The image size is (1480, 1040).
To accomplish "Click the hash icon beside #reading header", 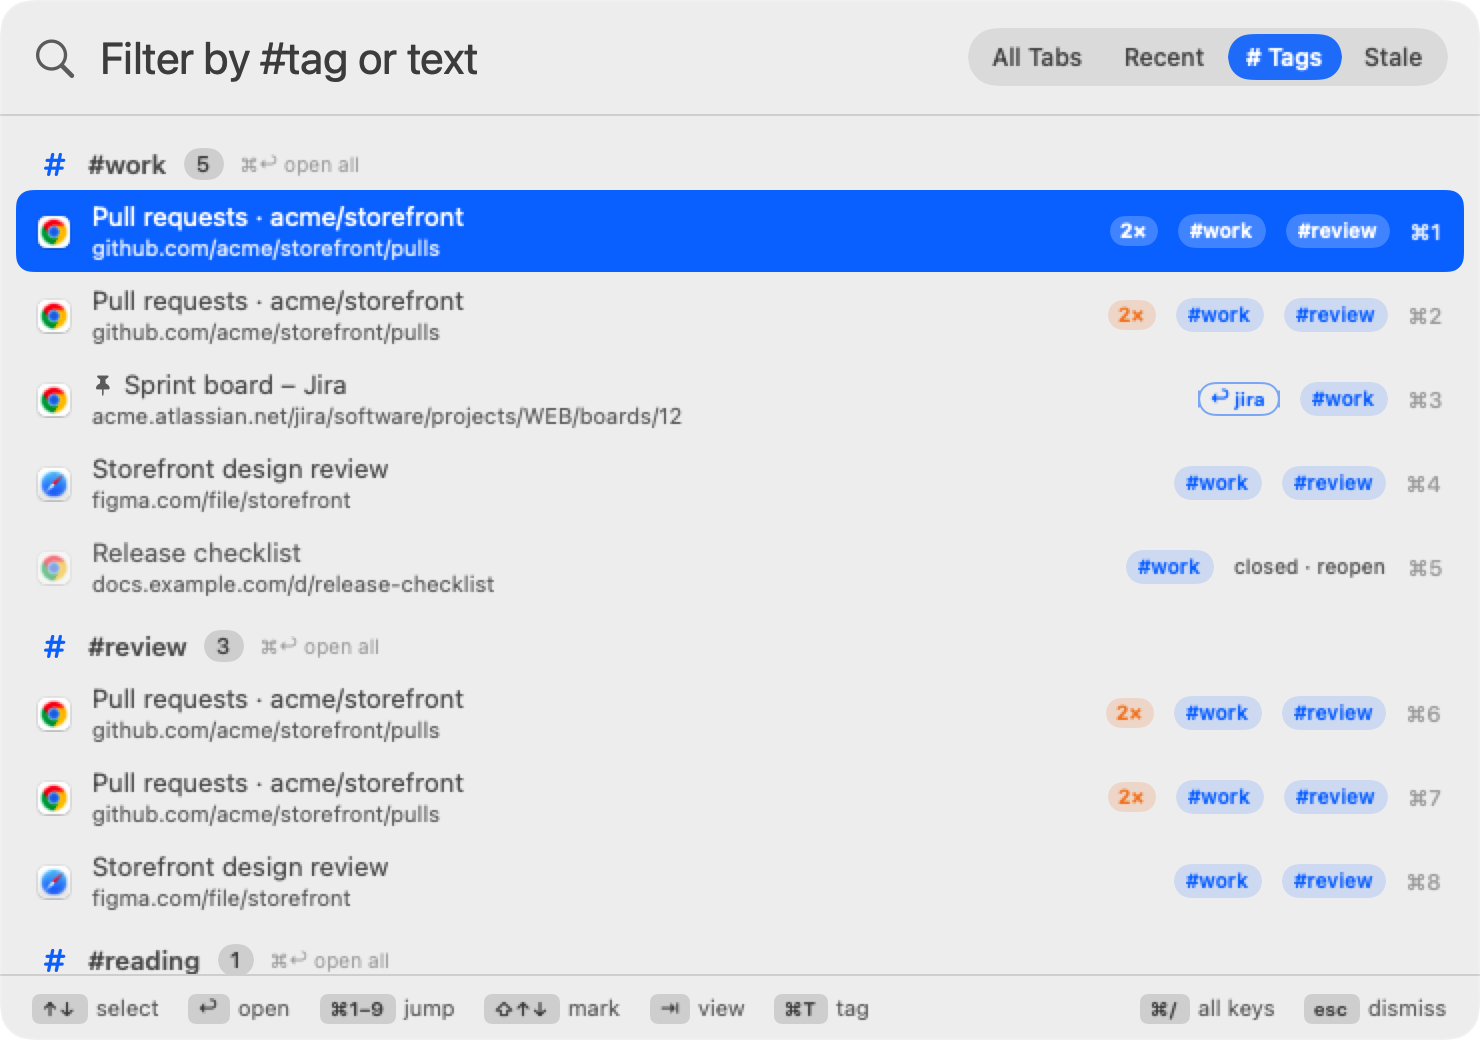I will click(x=55, y=961).
